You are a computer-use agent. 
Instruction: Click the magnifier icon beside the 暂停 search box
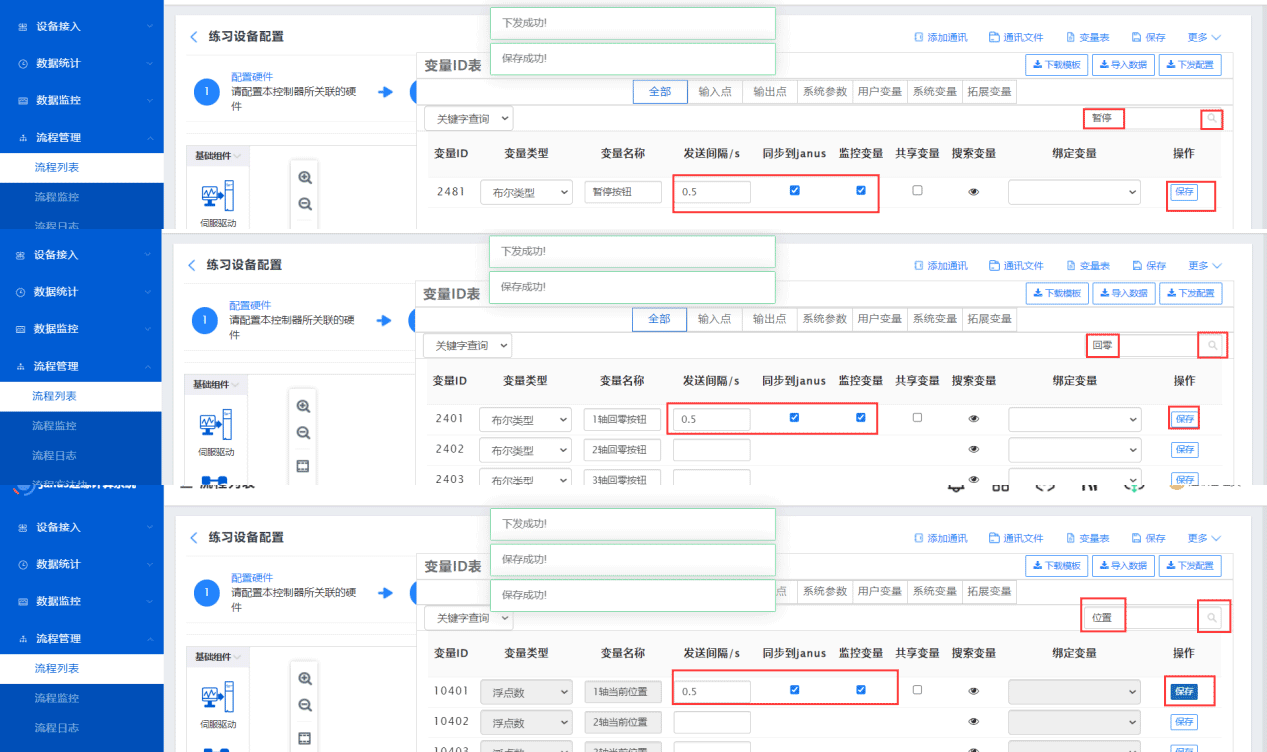[x=1211, y=119]
